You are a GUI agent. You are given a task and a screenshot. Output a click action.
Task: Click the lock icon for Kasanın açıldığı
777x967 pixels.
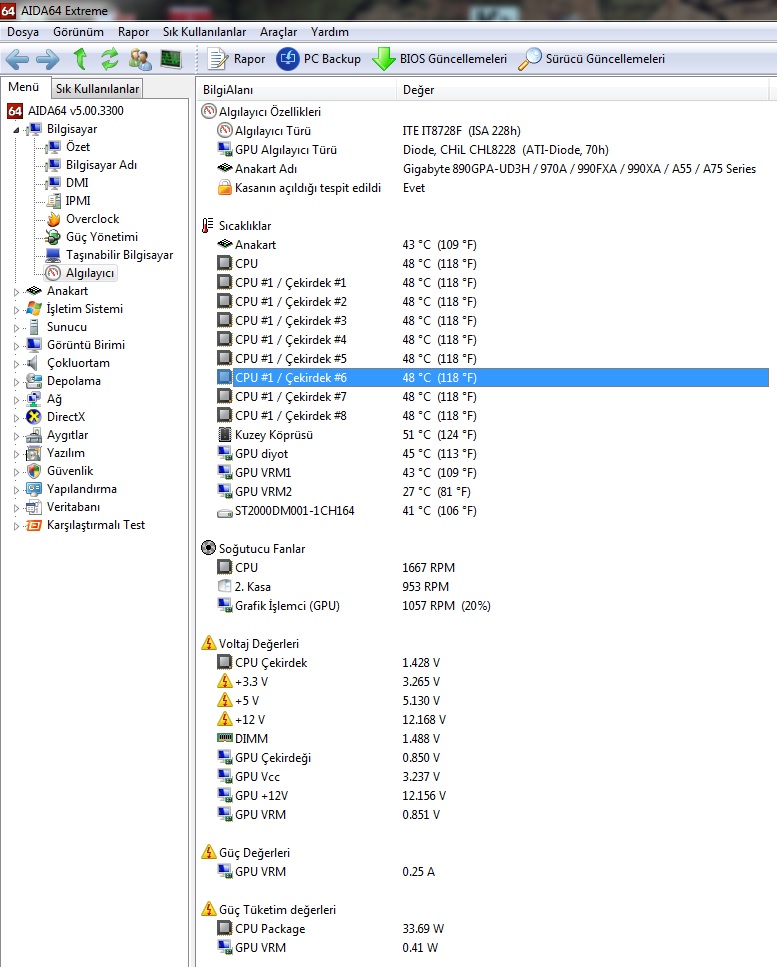coord(224,187)
